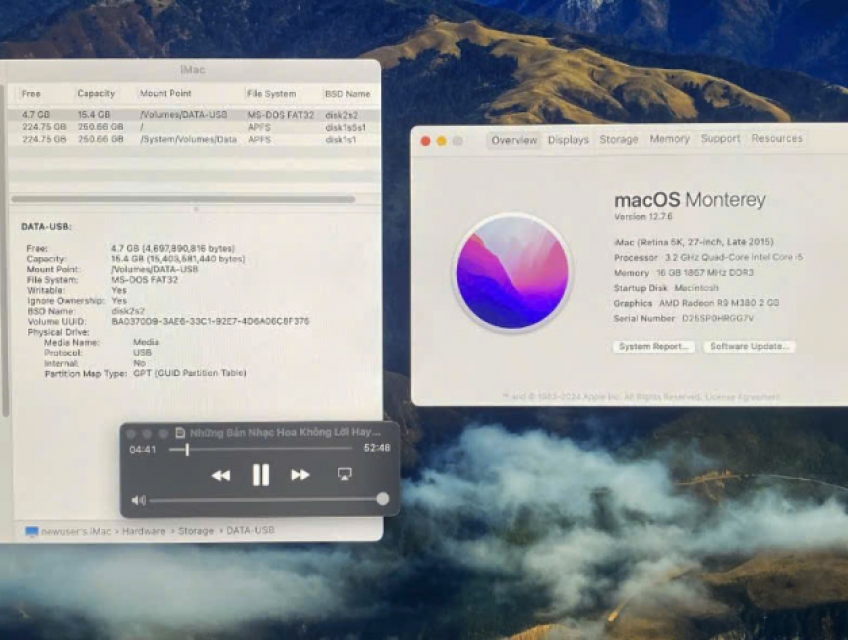Image resolution: width=848 pixels, height=640 pixels.
Task: Go to the Support tab
Action: point(720,140)
